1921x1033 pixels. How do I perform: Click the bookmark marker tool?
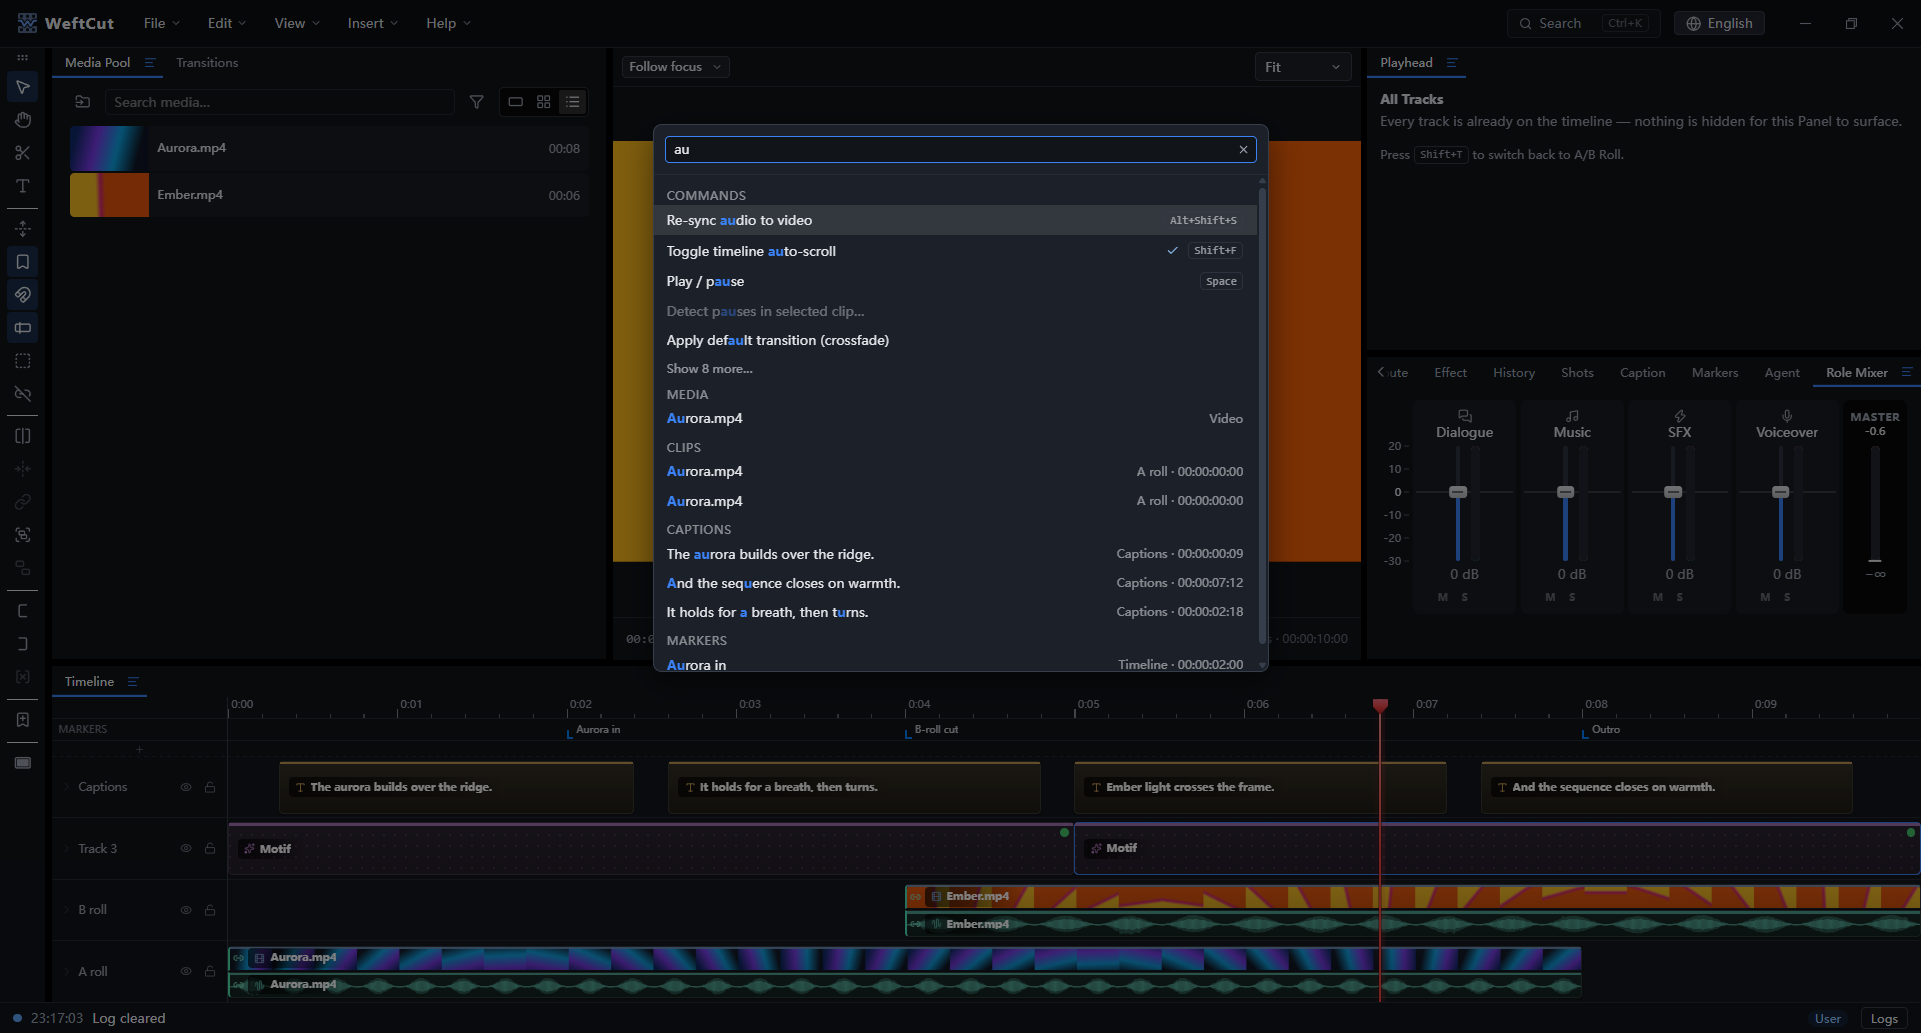(x=22, y=262)
